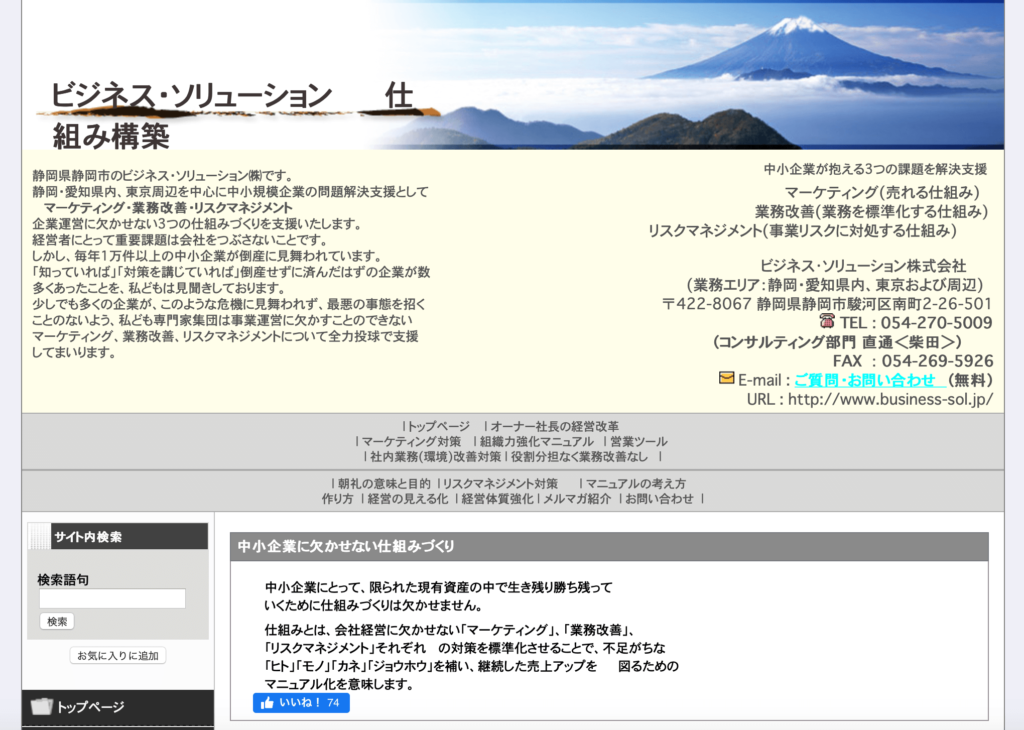Screen dimensions: 1024x730
Task: Click the text 中小企業が抱える3つの課題を解決支援
Action: click(876, 169)
